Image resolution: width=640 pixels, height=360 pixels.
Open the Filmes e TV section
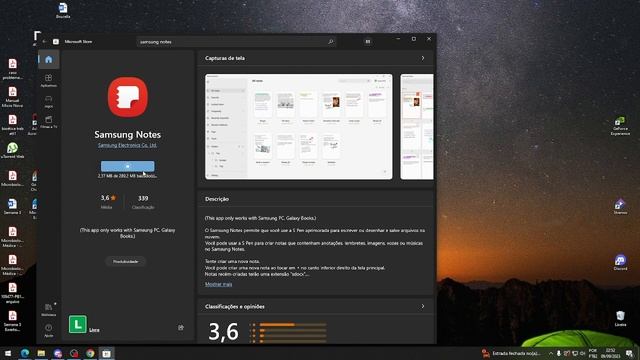(x=49, y=122)
